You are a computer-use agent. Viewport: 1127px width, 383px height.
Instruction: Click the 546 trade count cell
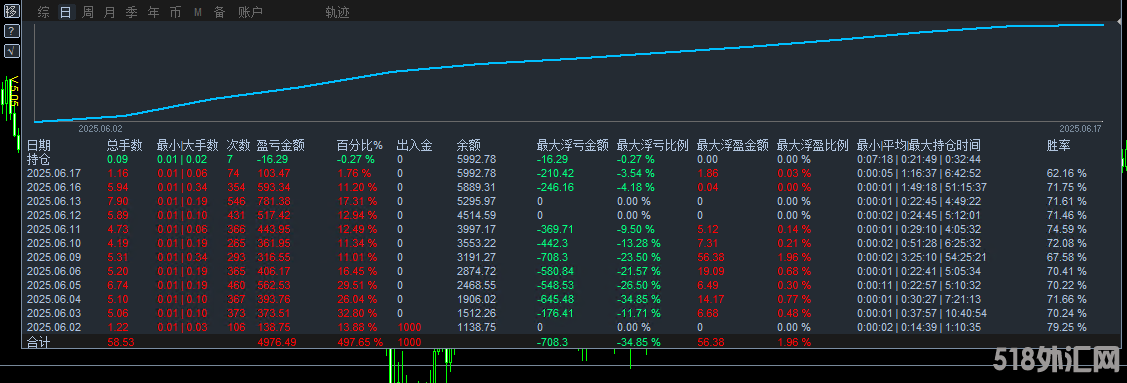pos(236,200)
